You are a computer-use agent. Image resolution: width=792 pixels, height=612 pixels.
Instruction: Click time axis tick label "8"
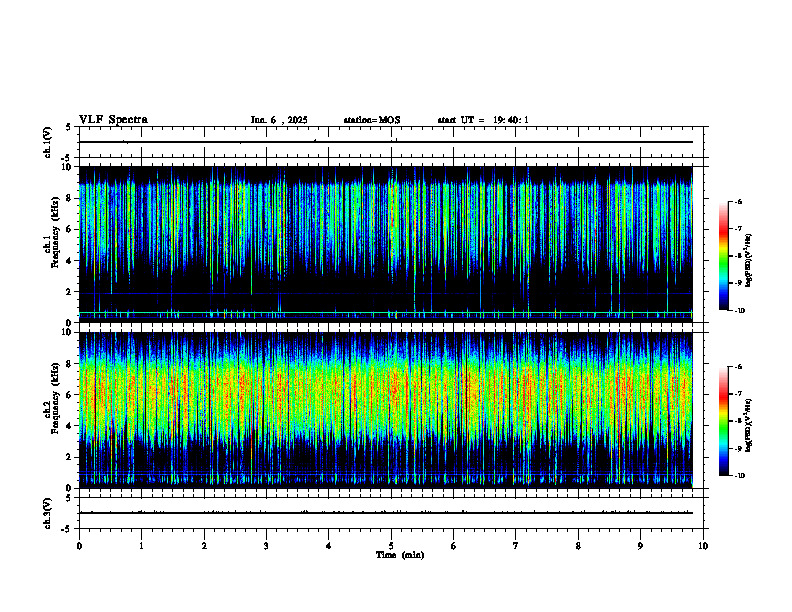pyautogui.click(x=578, y=546)
